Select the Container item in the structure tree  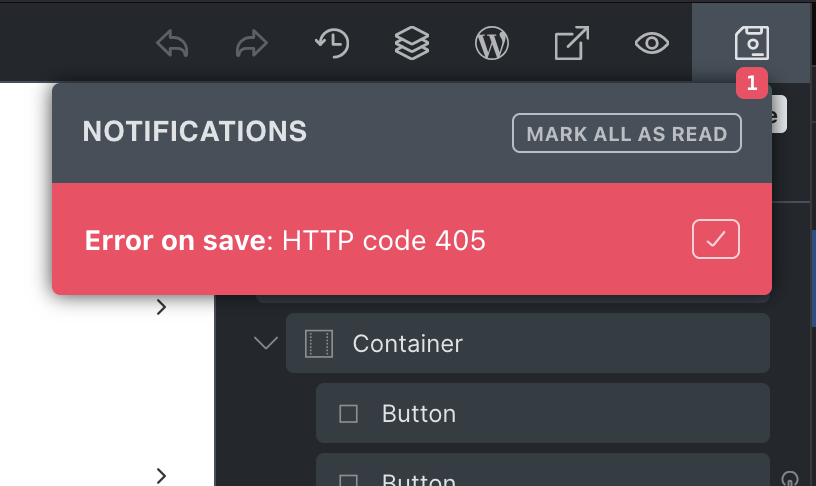point(528,343)
